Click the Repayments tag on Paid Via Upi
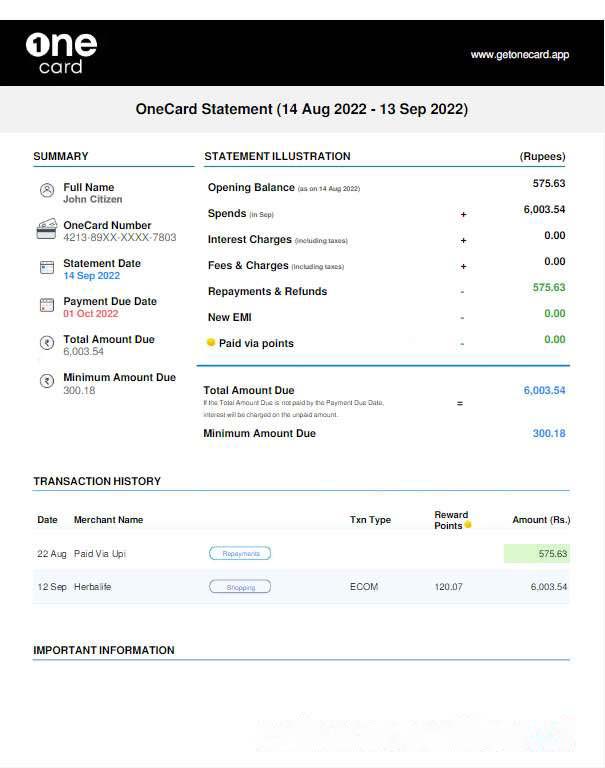Viewport: 605px width, 768px height. pyautogui.click(x=240, y=553)
